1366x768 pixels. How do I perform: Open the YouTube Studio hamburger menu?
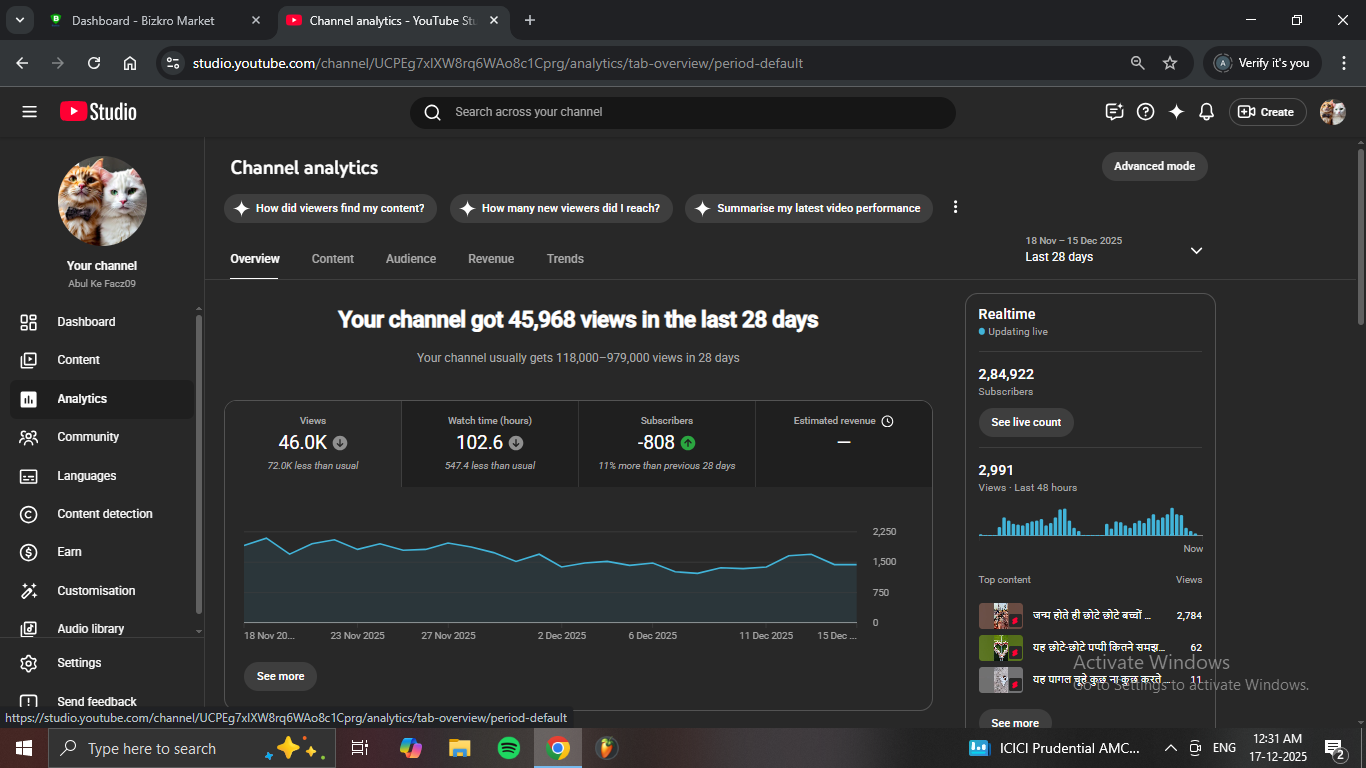29,112
